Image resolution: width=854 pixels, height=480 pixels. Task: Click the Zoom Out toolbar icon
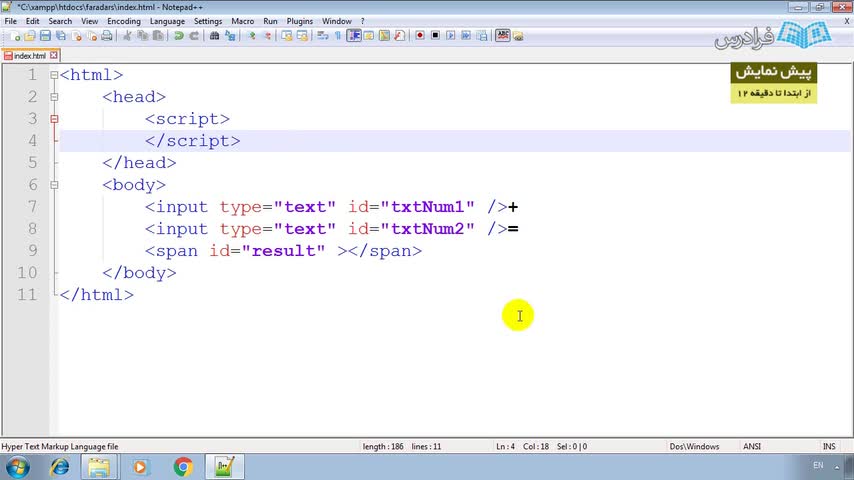[267, 36]
